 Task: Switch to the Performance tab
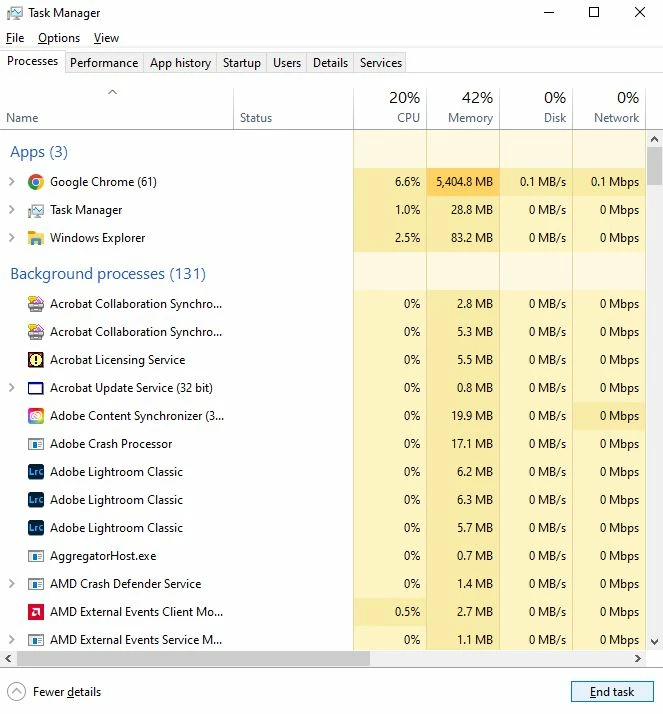(x=104, y=63)
